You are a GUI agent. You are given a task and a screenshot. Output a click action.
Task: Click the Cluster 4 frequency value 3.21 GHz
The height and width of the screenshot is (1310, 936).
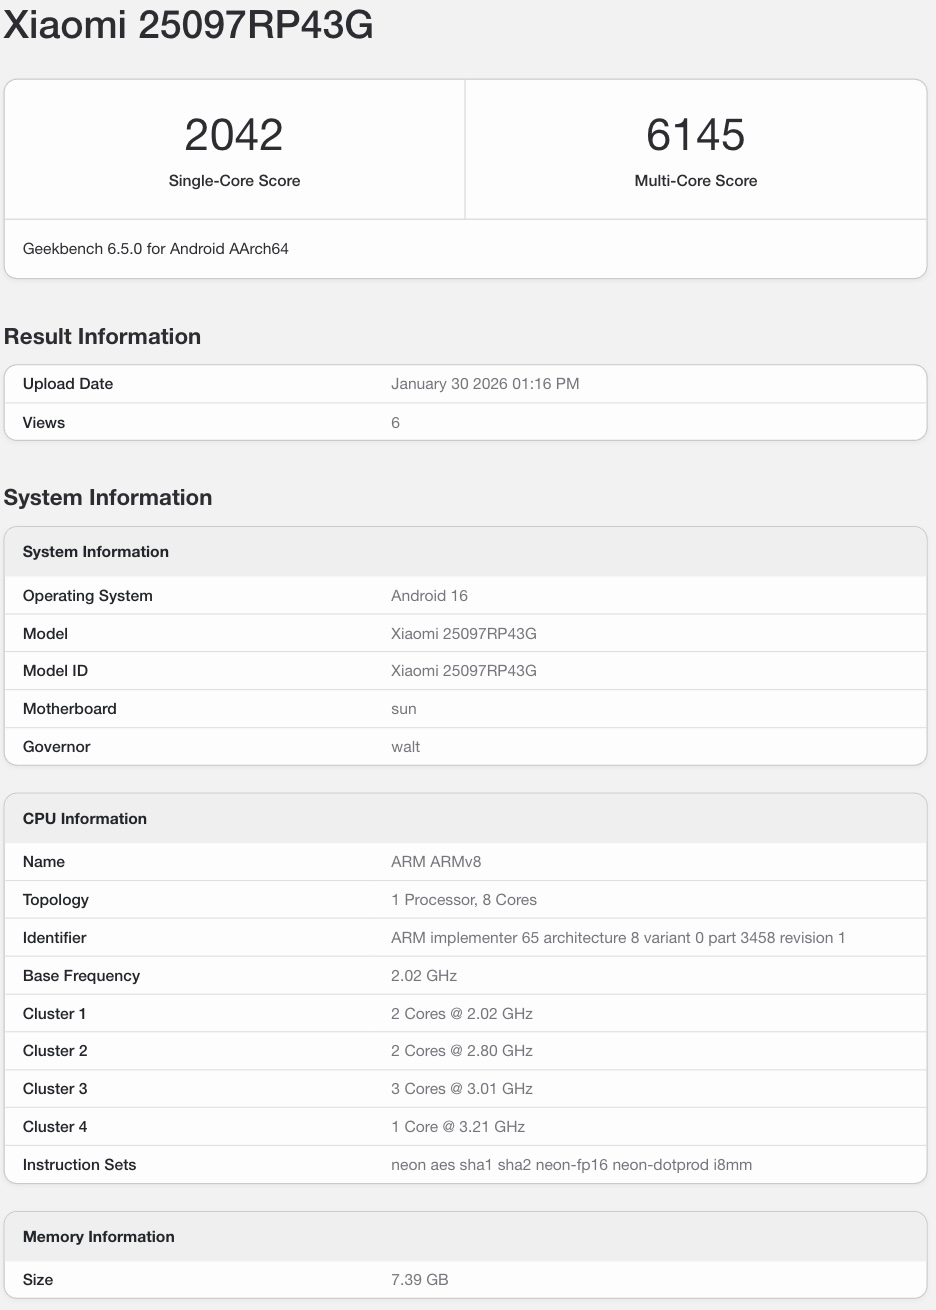pos(458,1127)
